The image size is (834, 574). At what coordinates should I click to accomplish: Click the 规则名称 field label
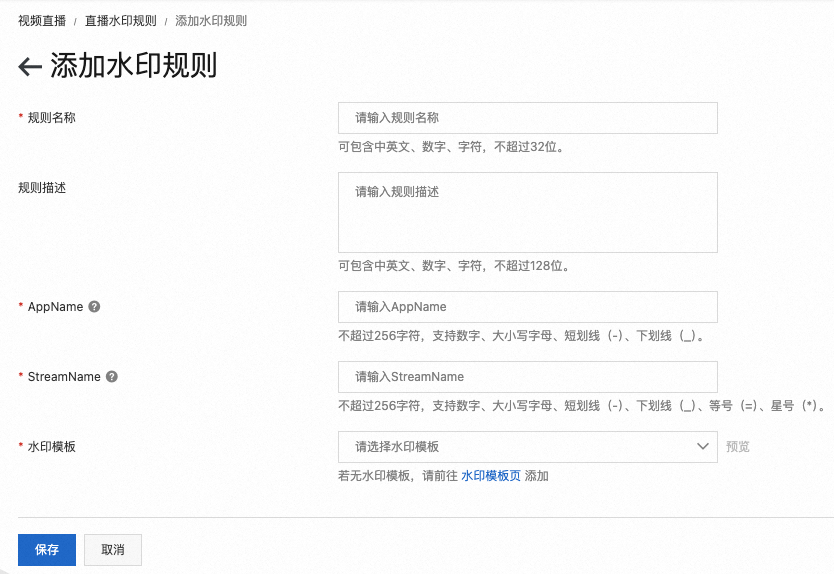click(52, 118)
